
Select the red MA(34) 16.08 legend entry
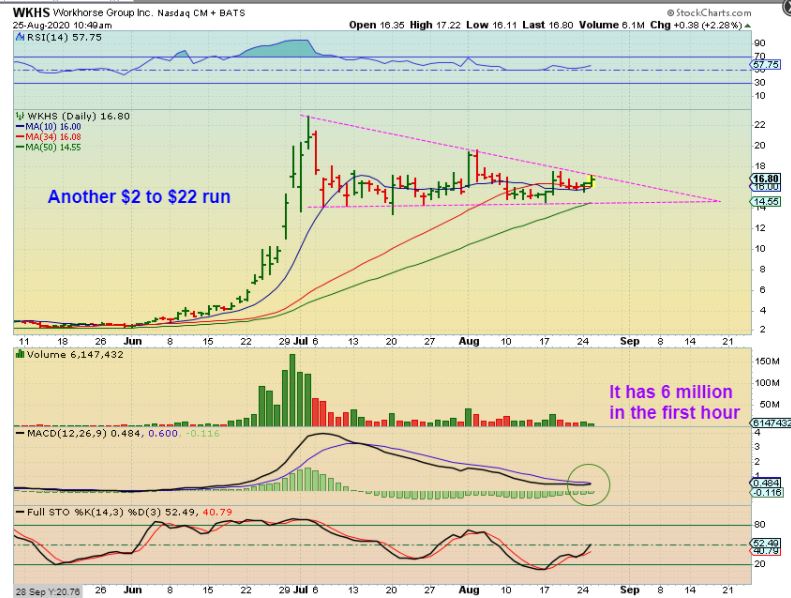point(48,137)
